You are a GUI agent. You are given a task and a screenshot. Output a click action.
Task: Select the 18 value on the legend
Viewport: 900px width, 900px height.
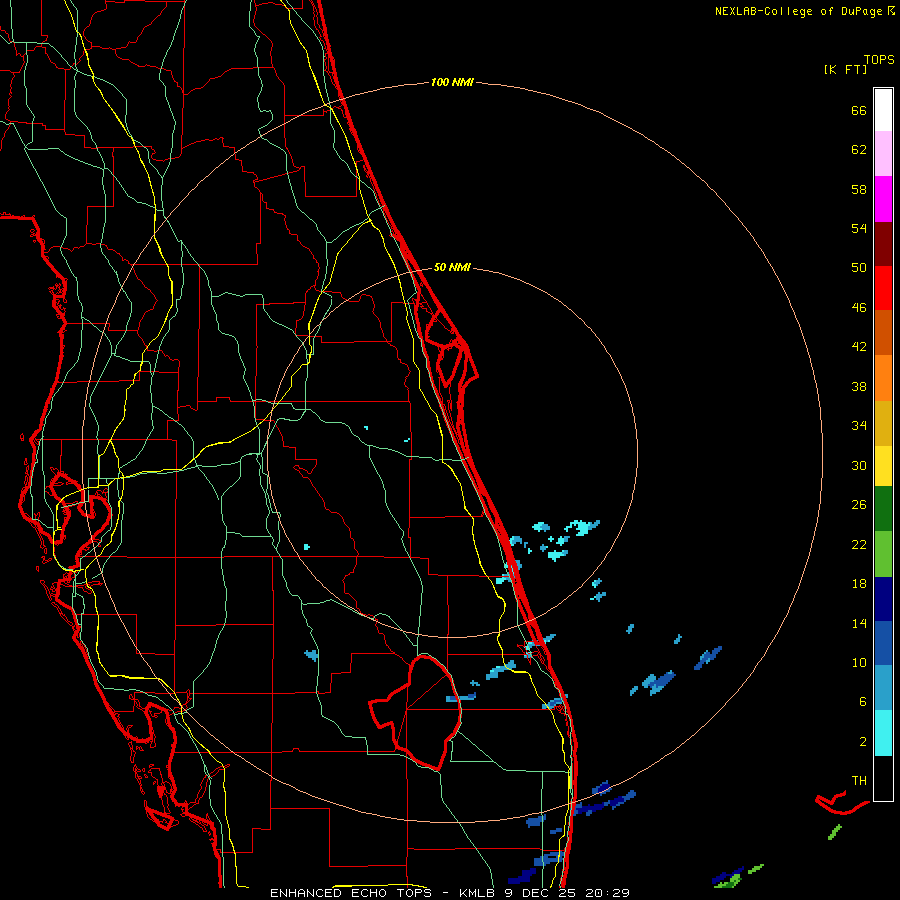(x=859, y=584)
